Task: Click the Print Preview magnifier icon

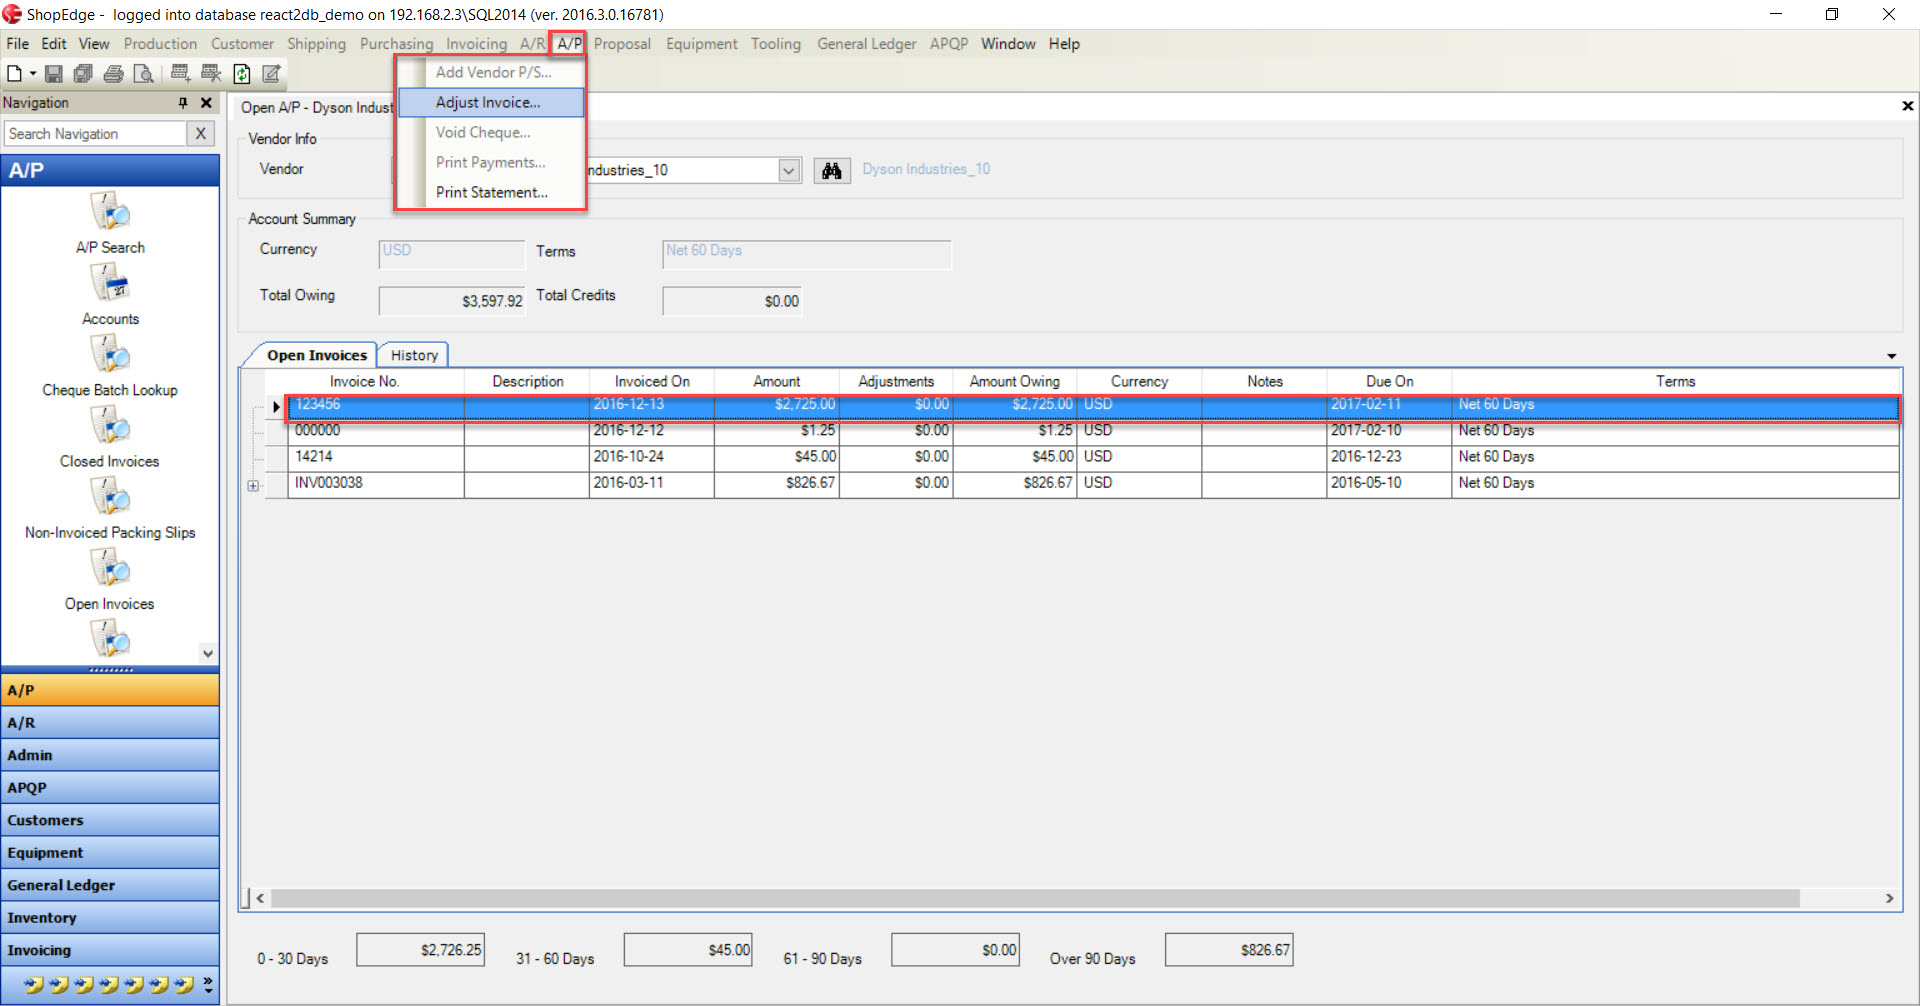Action: (143, 73)
